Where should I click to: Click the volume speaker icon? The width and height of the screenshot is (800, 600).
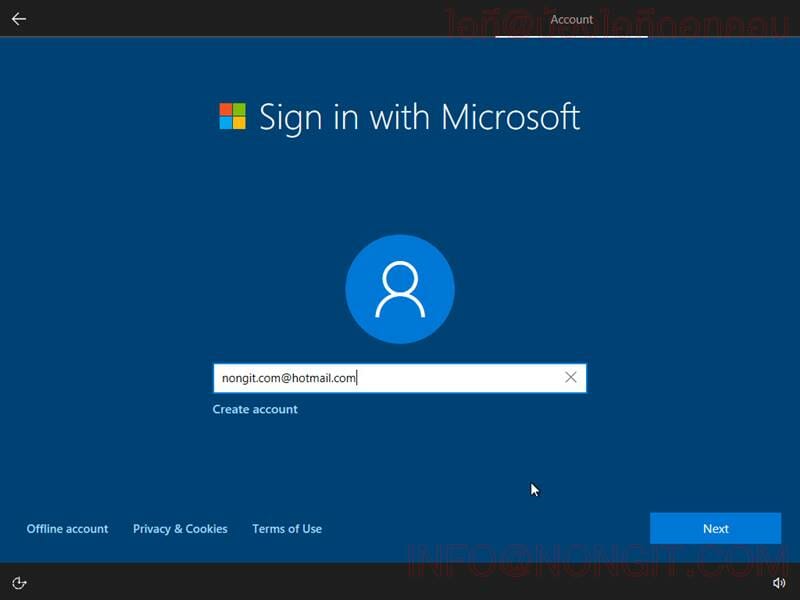(x=779, y=583)
